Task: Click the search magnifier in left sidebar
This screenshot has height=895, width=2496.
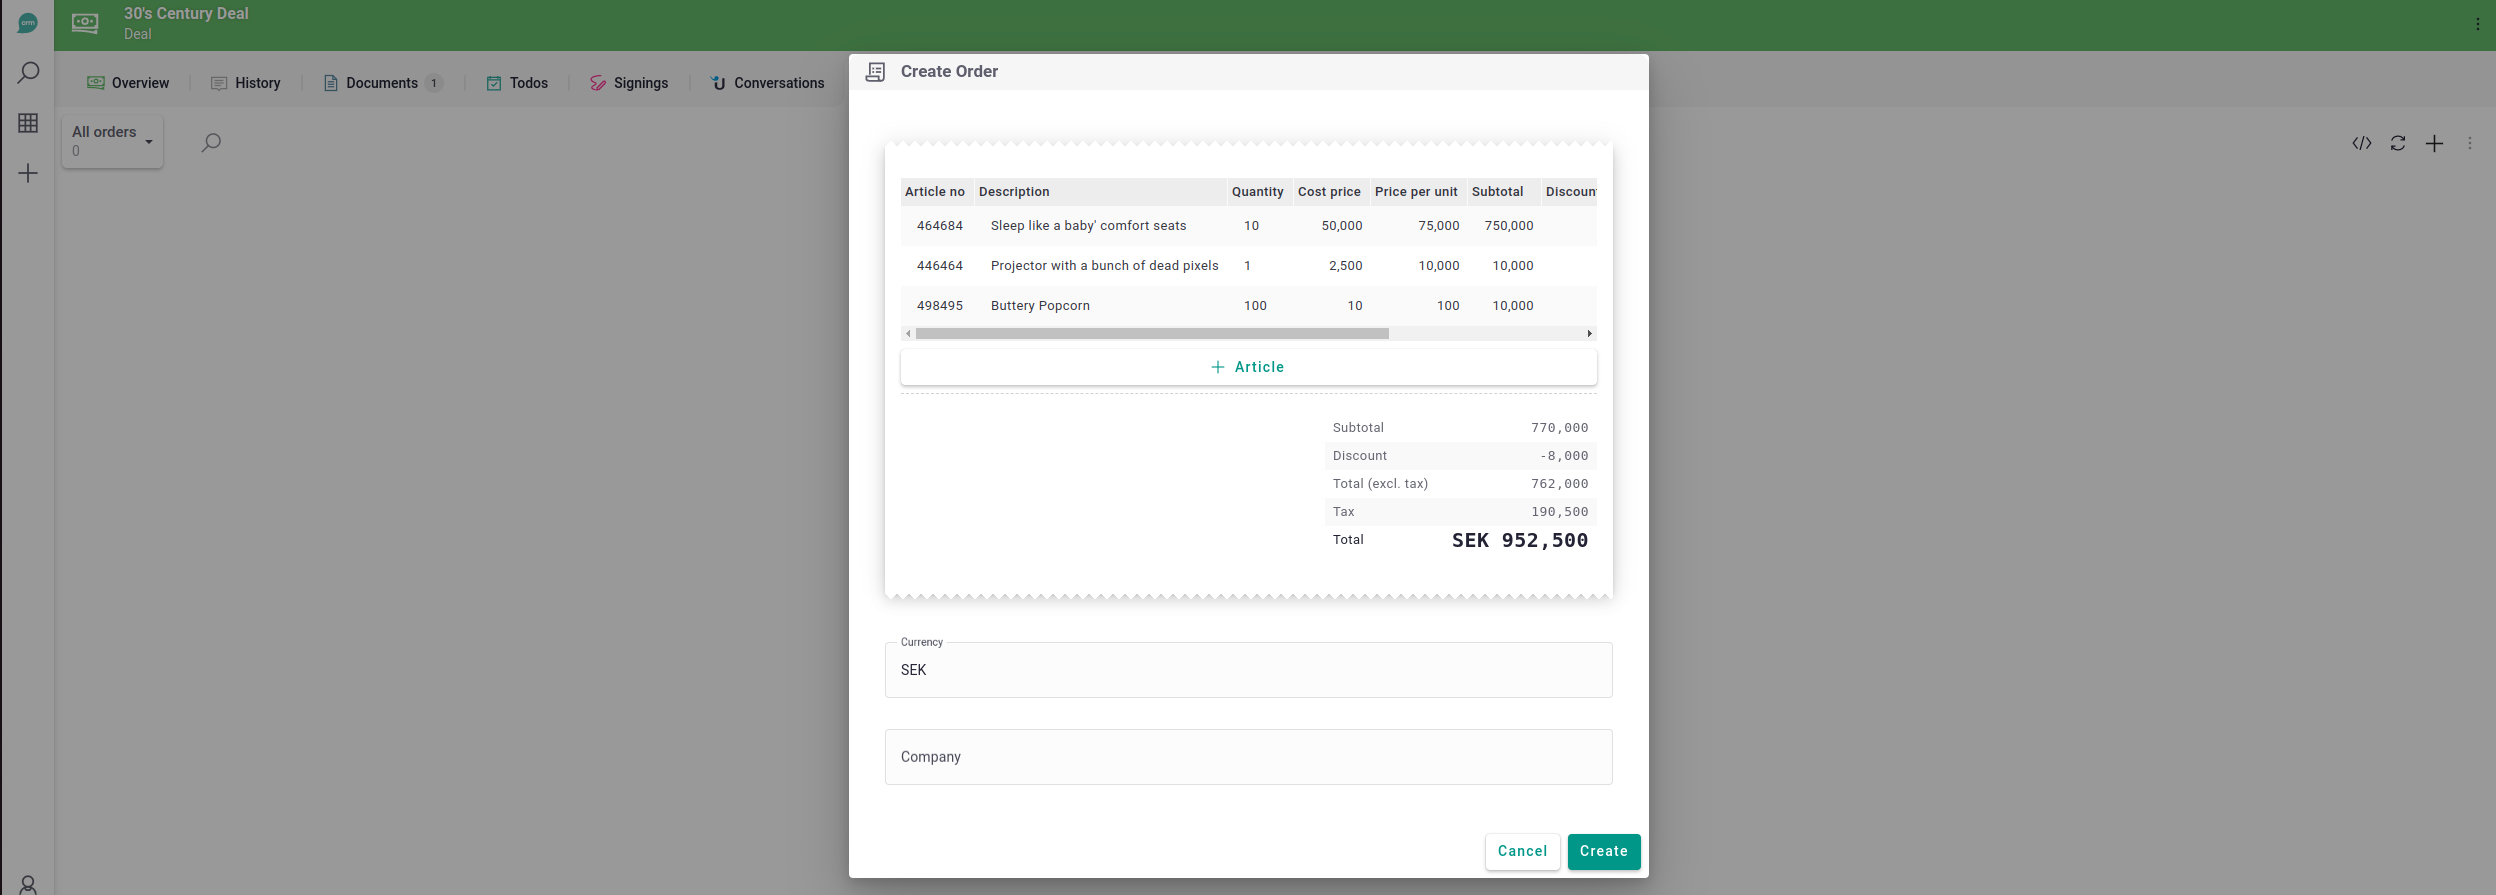Action: pyautogui.click(x=28, y=73)
